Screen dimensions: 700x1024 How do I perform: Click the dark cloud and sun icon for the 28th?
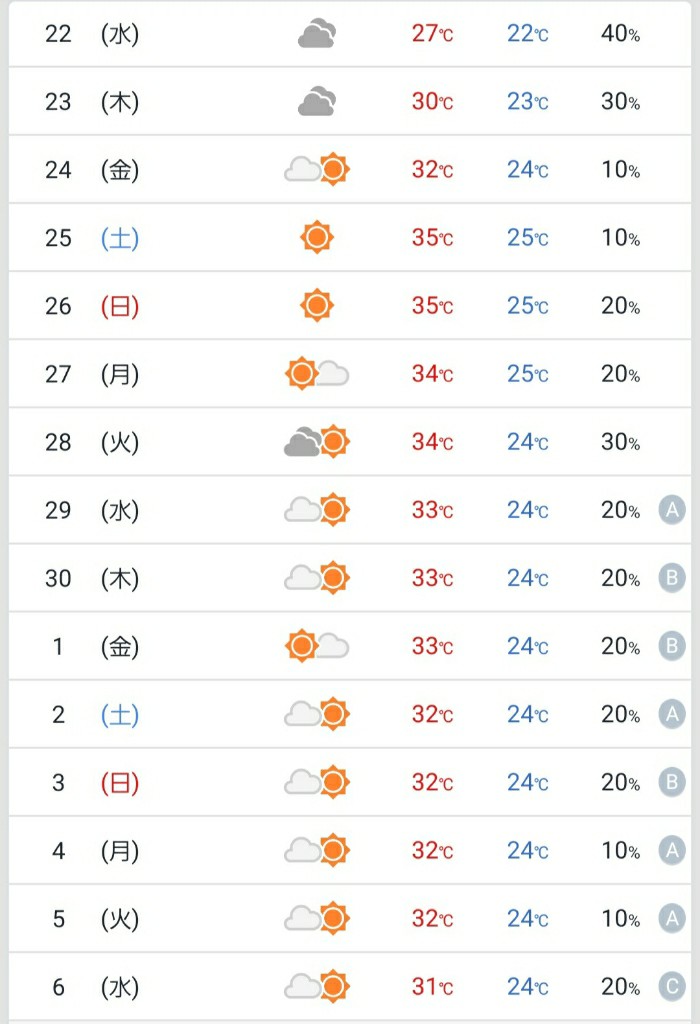(317, 441)
